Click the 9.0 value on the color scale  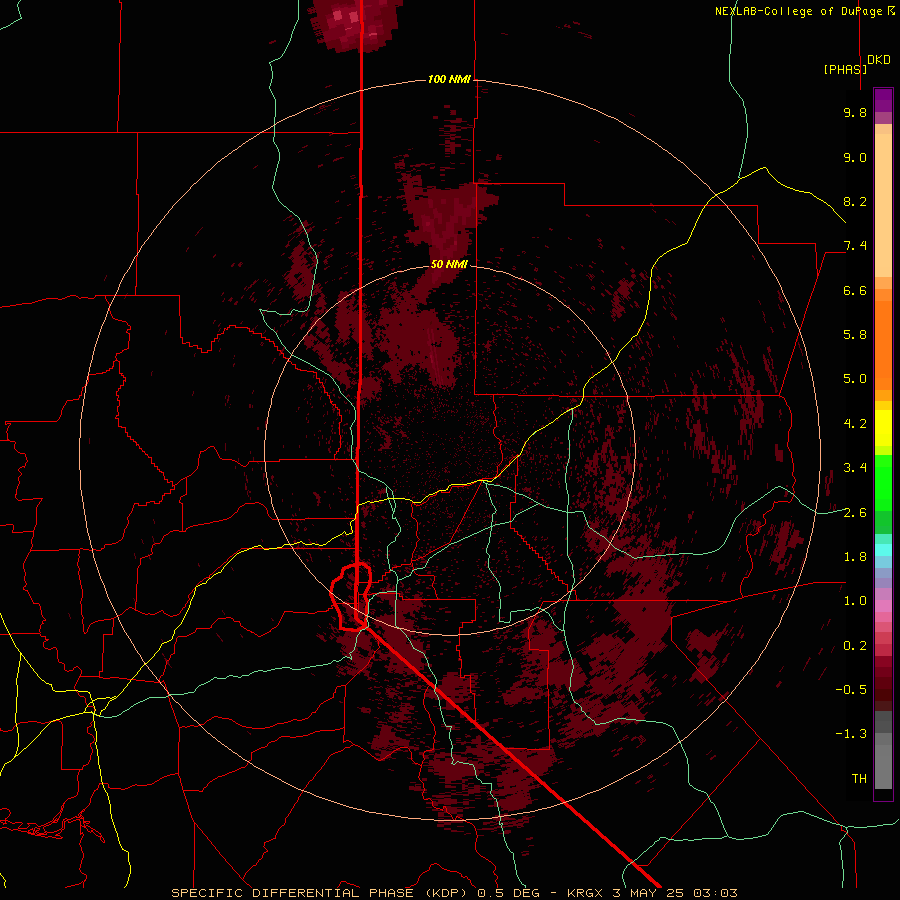(x=855, y=157)
